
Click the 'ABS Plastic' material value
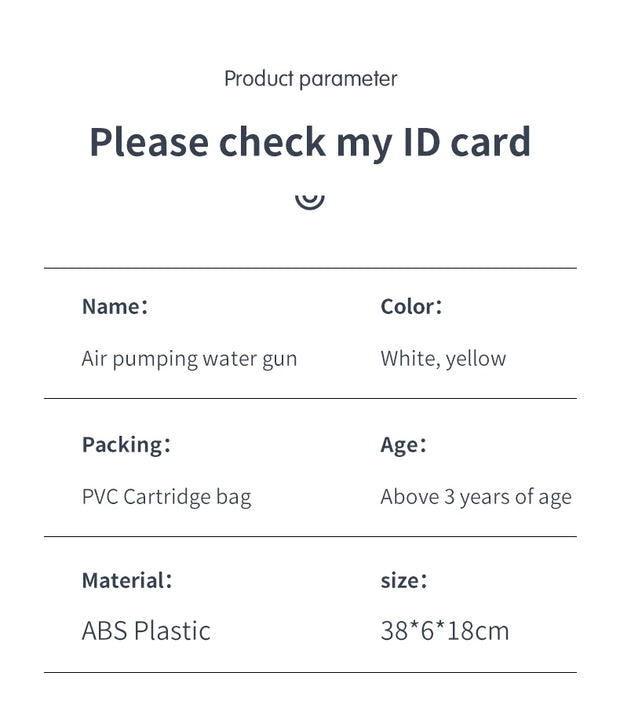click(146, 631)
